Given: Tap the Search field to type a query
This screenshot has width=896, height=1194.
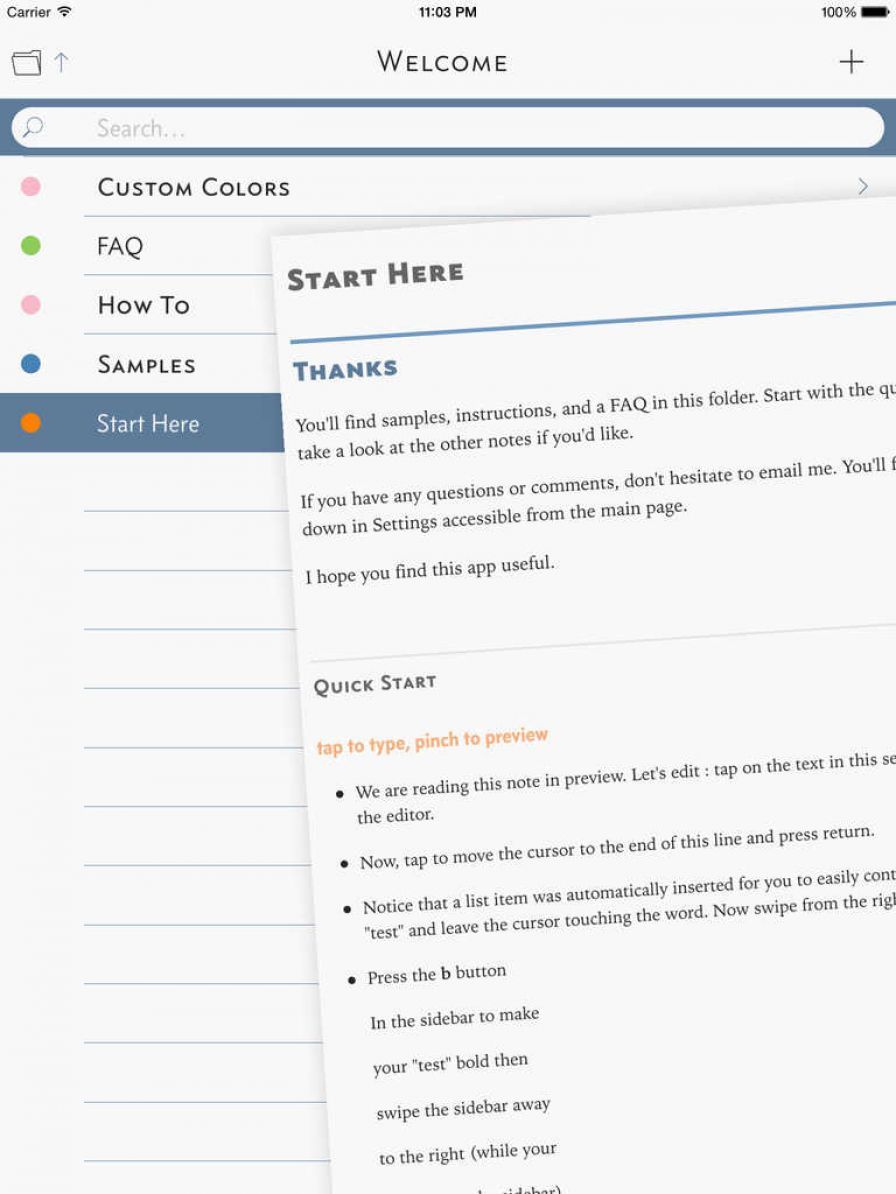Looking at the screenshot, I should (400, 128).
